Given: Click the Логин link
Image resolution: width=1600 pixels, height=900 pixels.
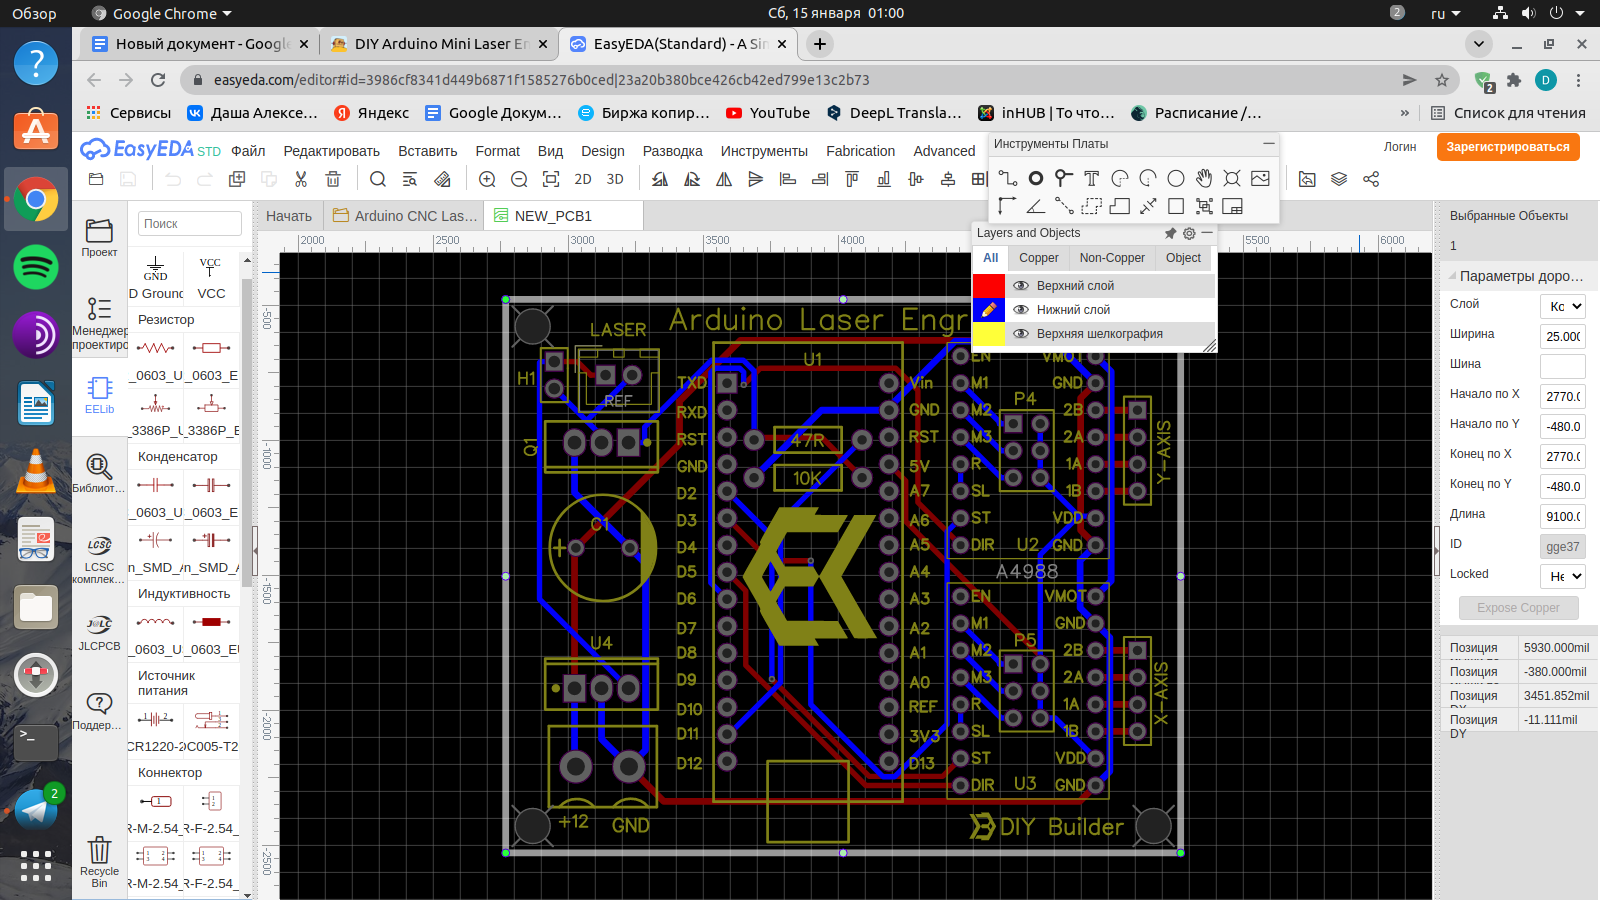Looking at the screenshot, I should [1400, 147].
